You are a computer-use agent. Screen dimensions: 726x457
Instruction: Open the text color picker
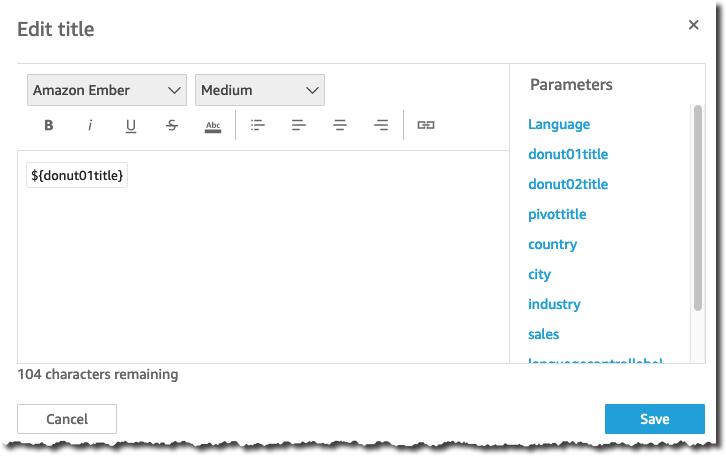click(x=213, y=126)
